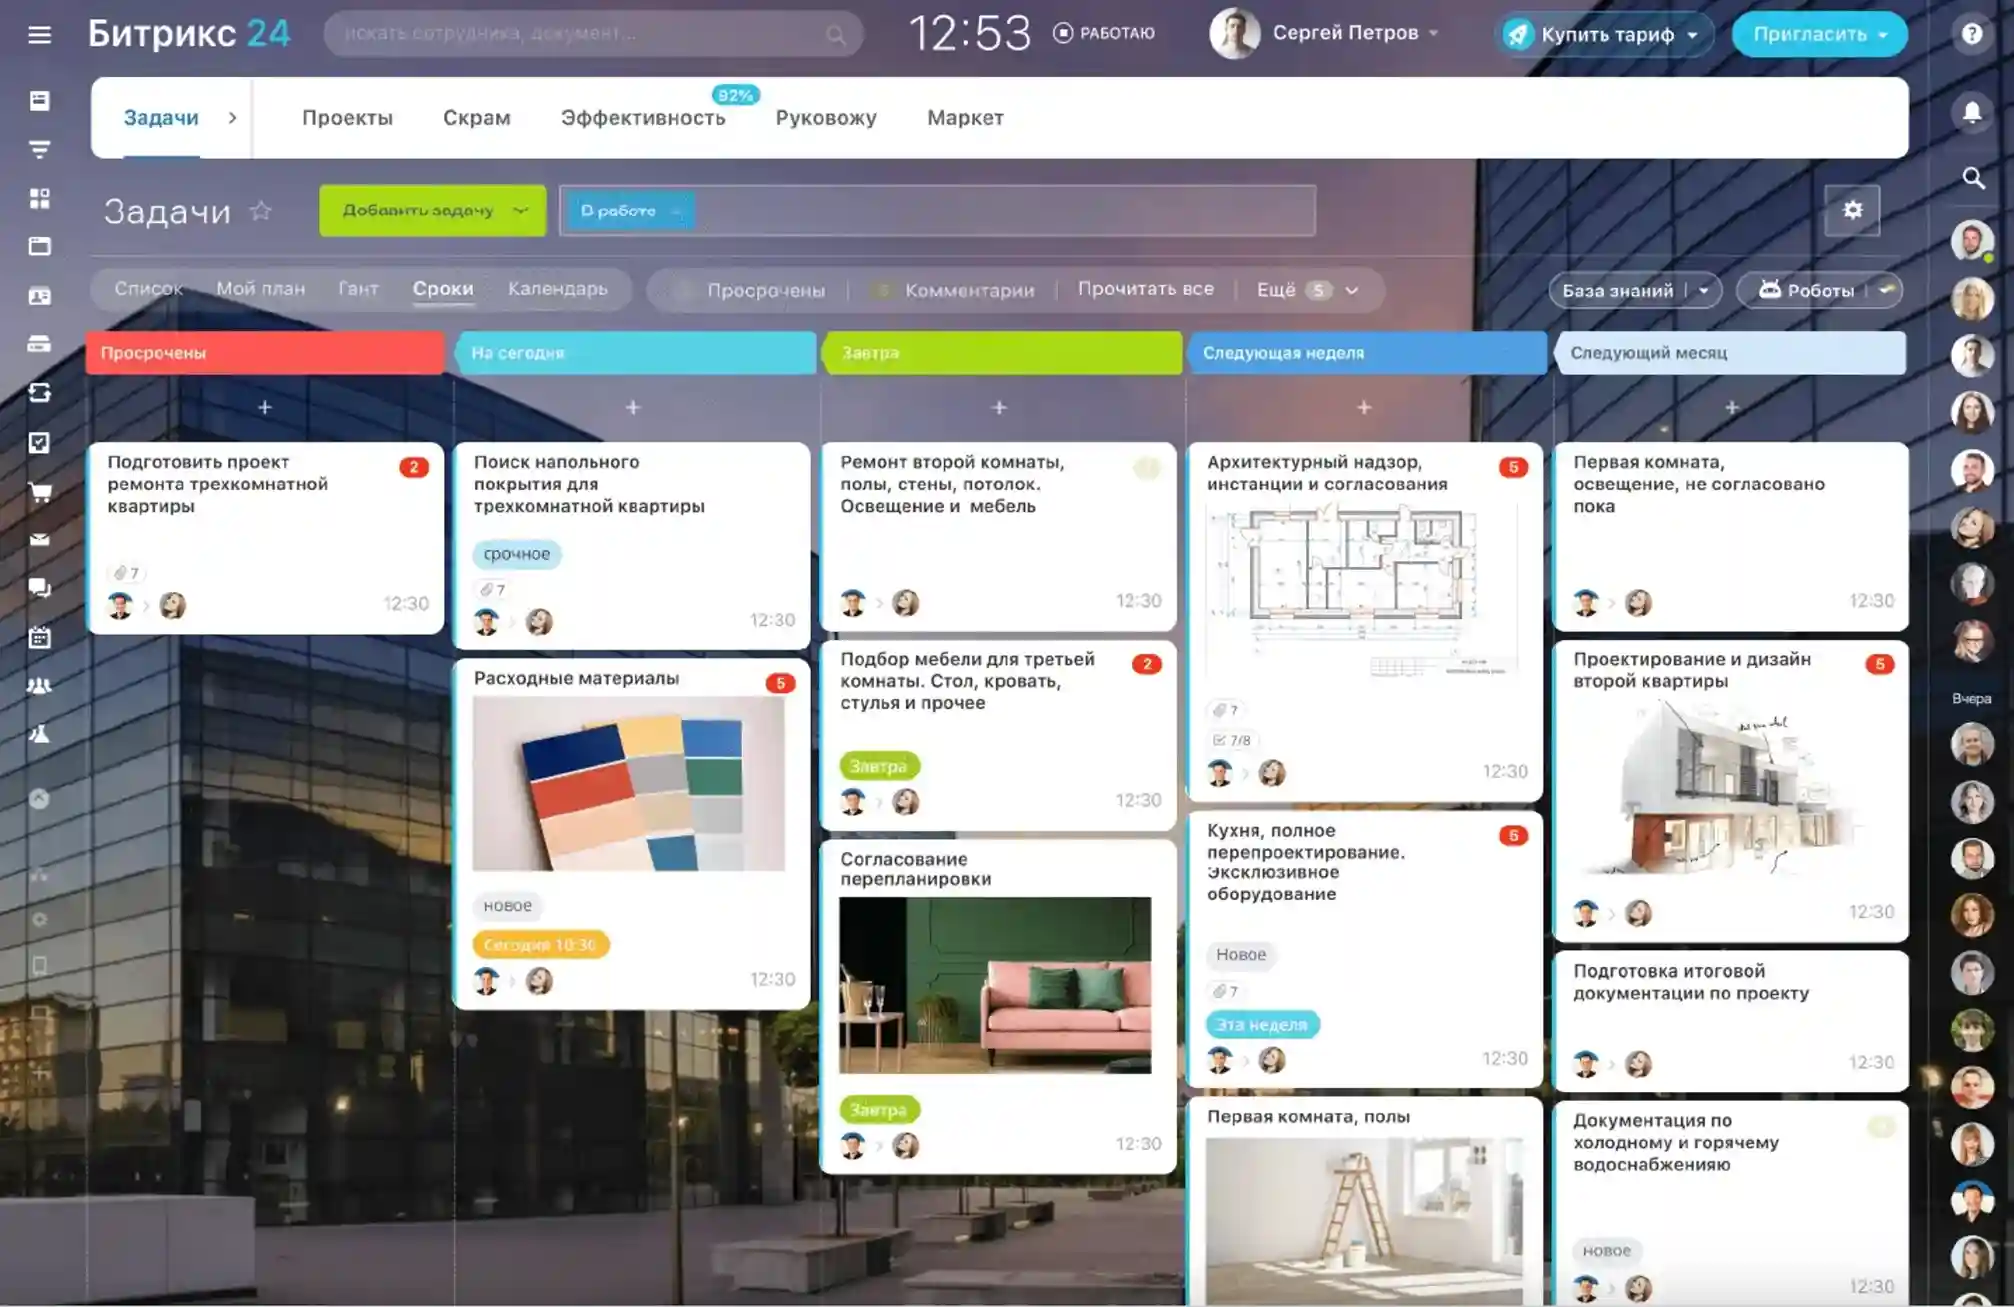Star the Задачи page as favorite

click(x=260, y=211)
